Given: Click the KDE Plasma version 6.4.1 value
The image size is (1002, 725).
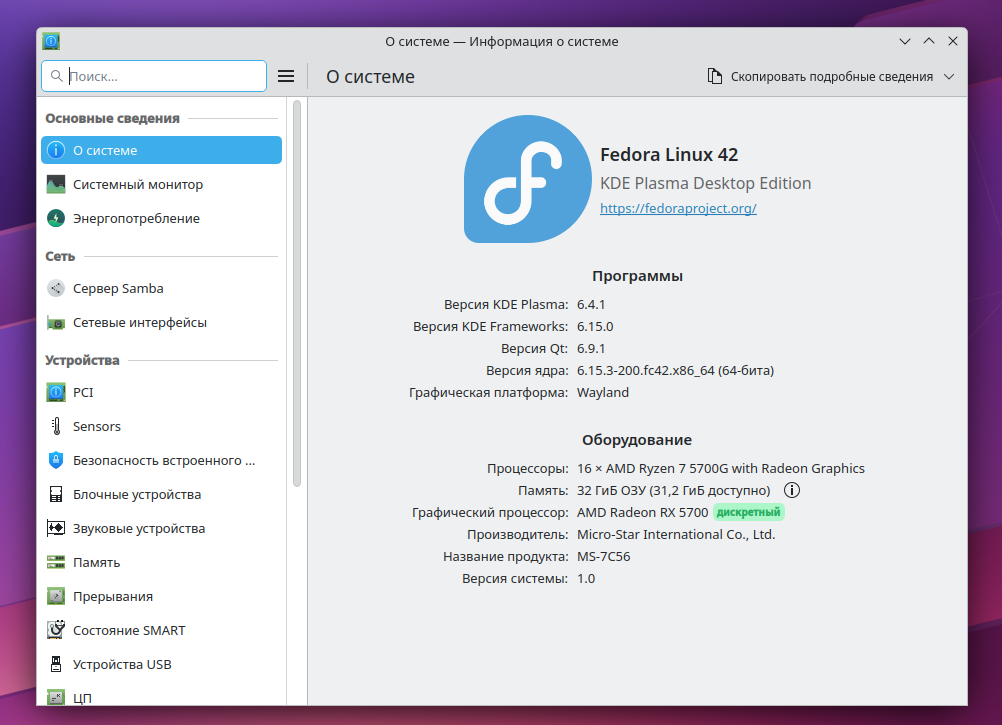Looking at the screenshot, I should 591,305.
